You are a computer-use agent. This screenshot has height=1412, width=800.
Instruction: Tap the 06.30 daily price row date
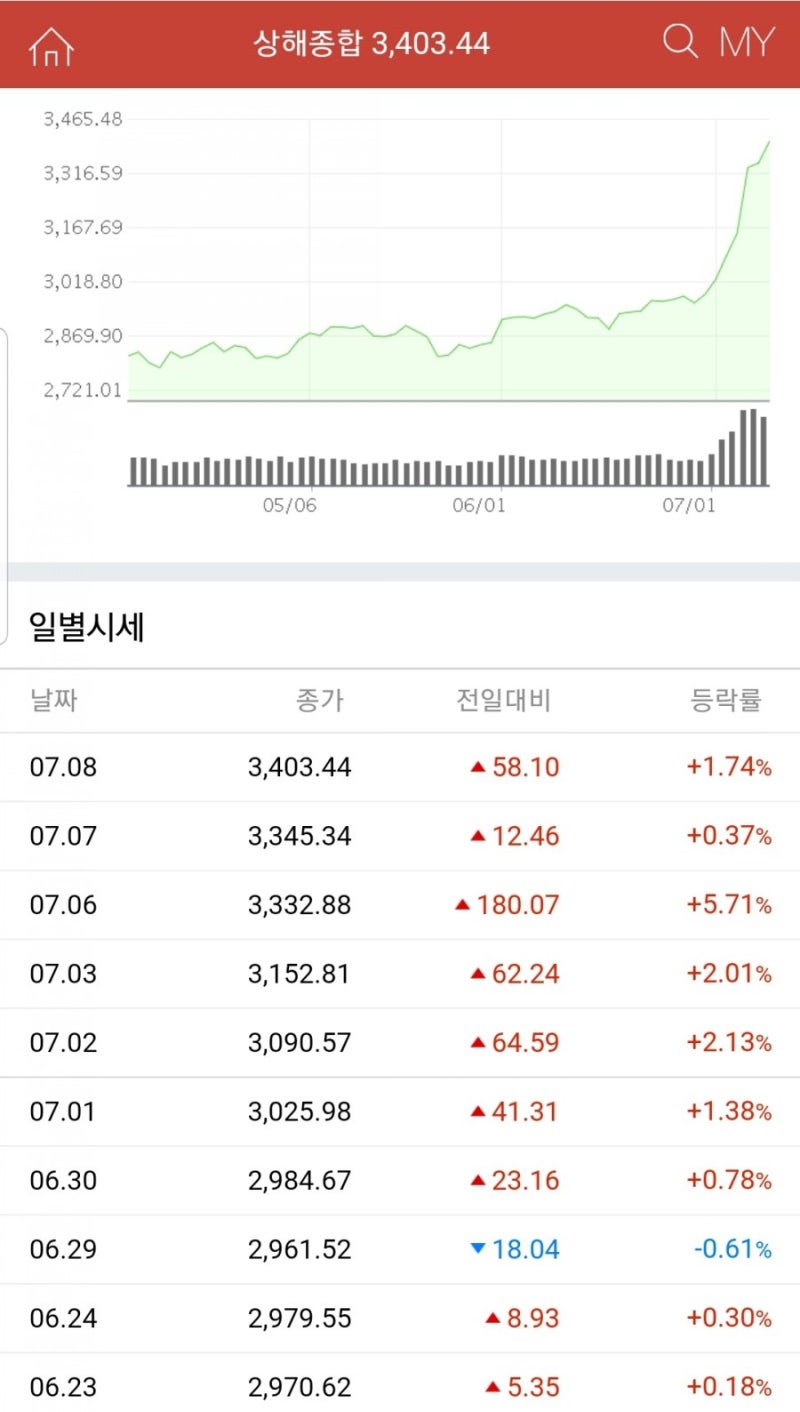click(64, 1181)
